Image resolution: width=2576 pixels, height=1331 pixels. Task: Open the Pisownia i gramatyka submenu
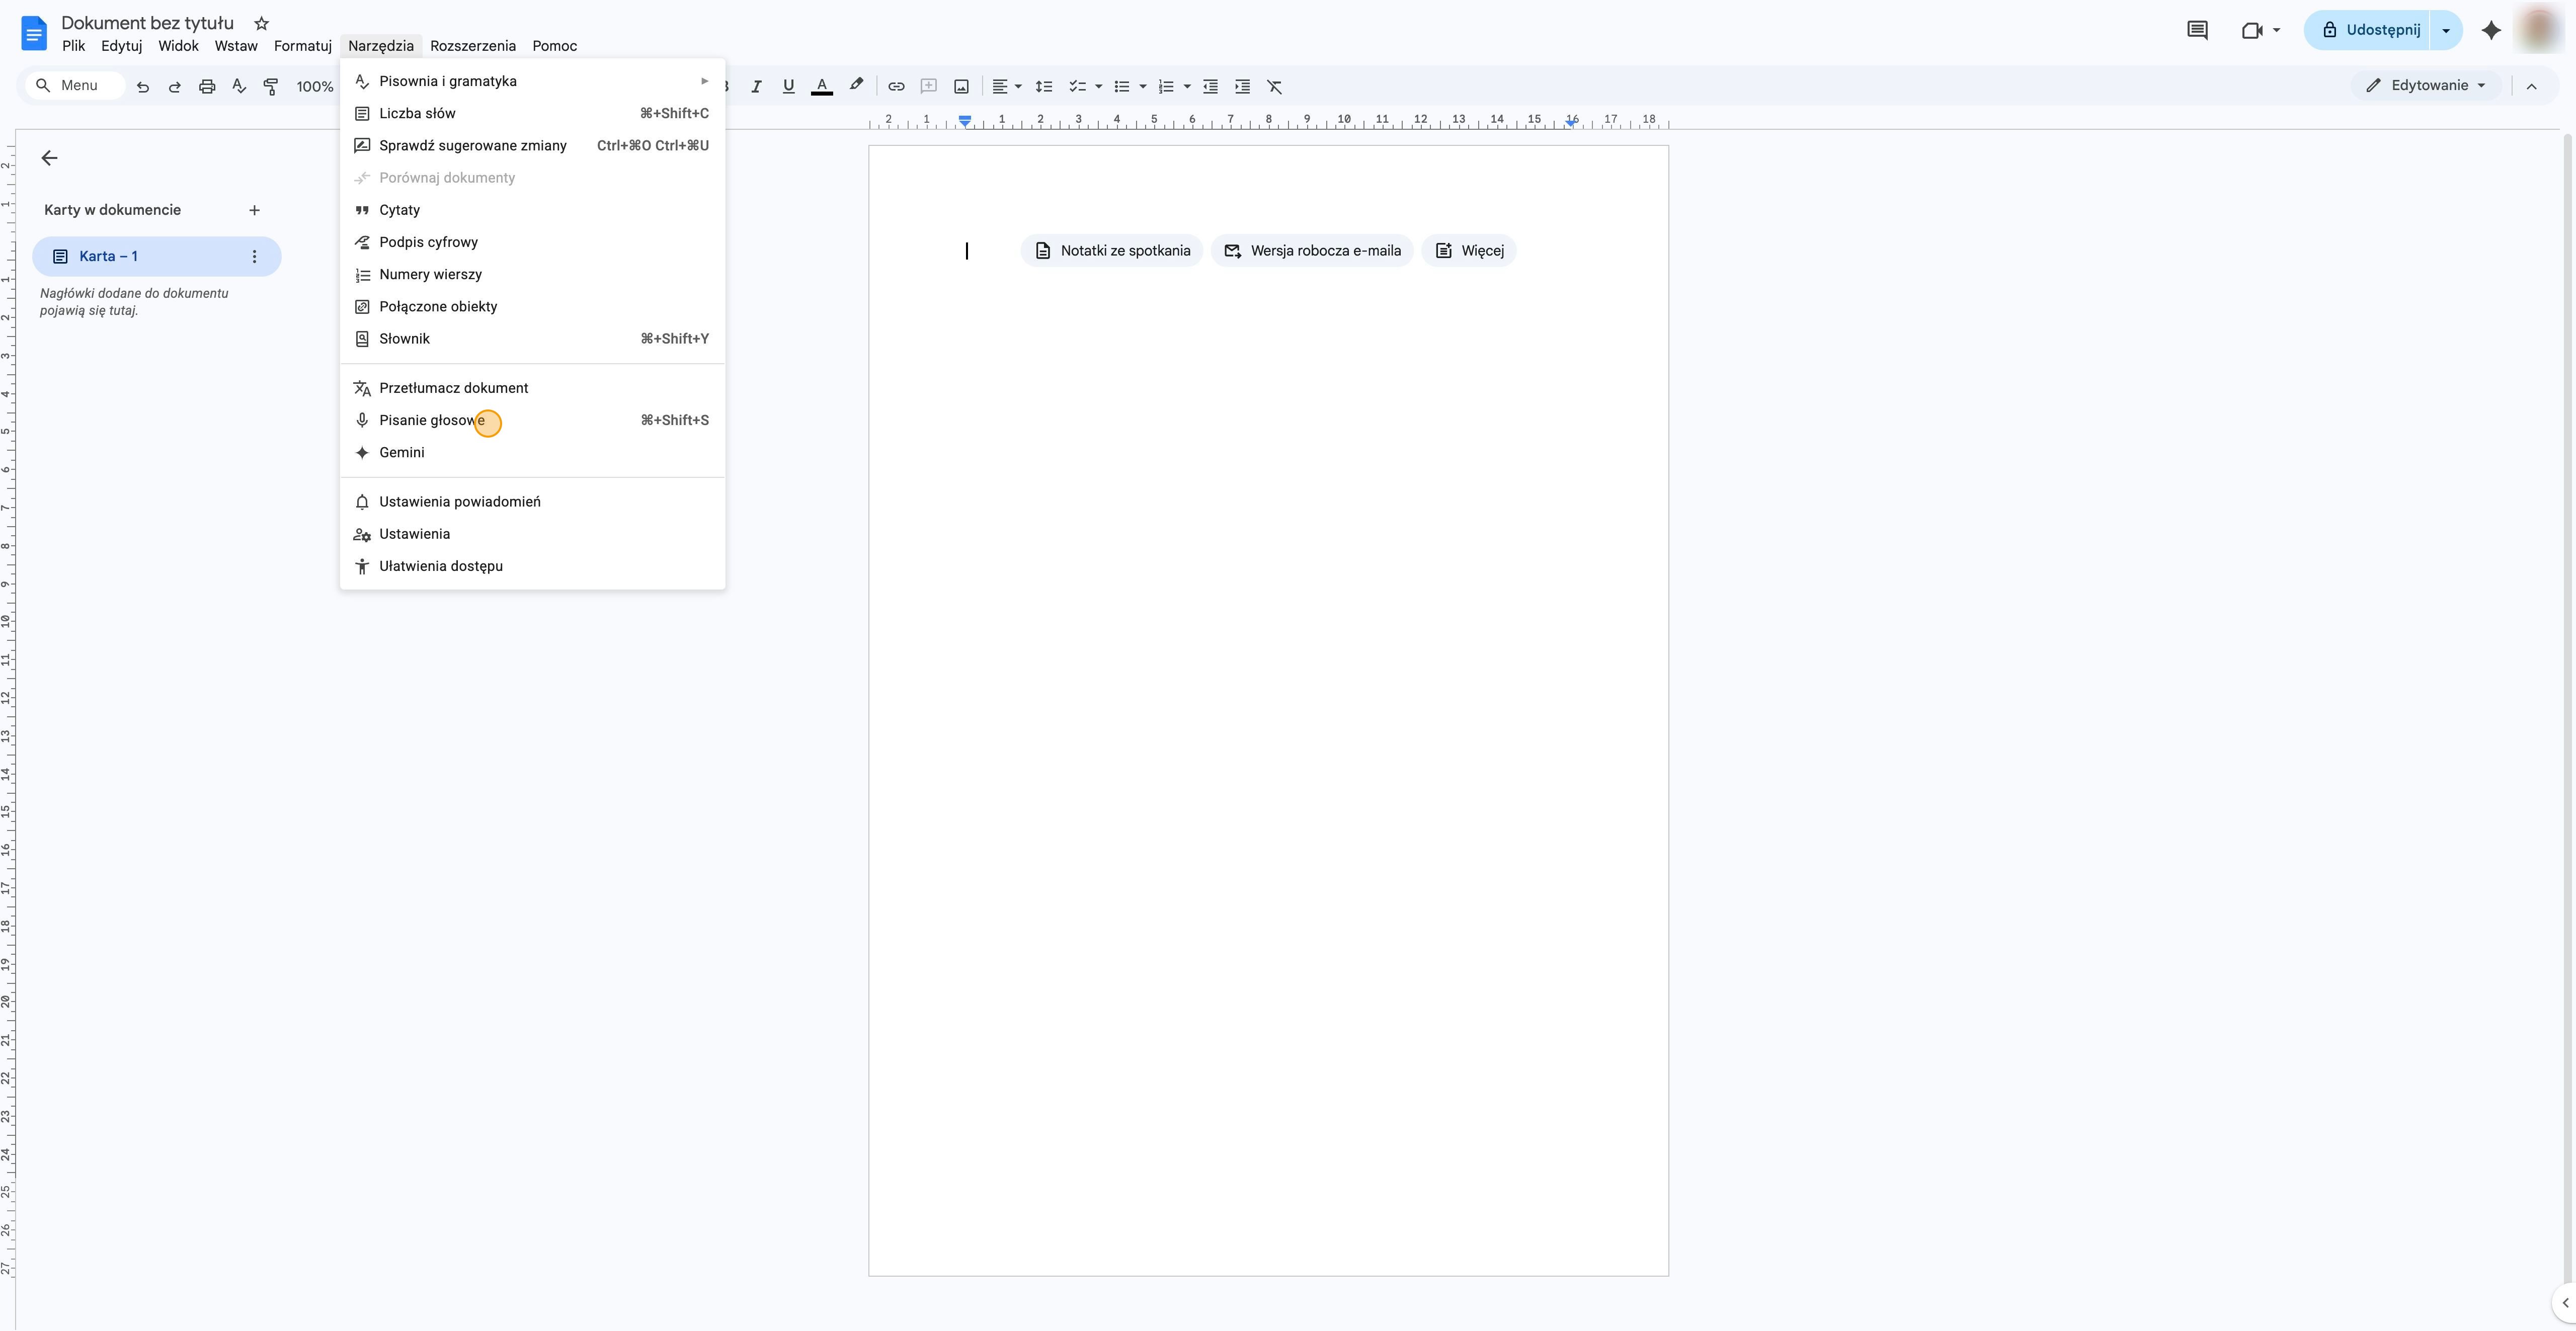532,81
